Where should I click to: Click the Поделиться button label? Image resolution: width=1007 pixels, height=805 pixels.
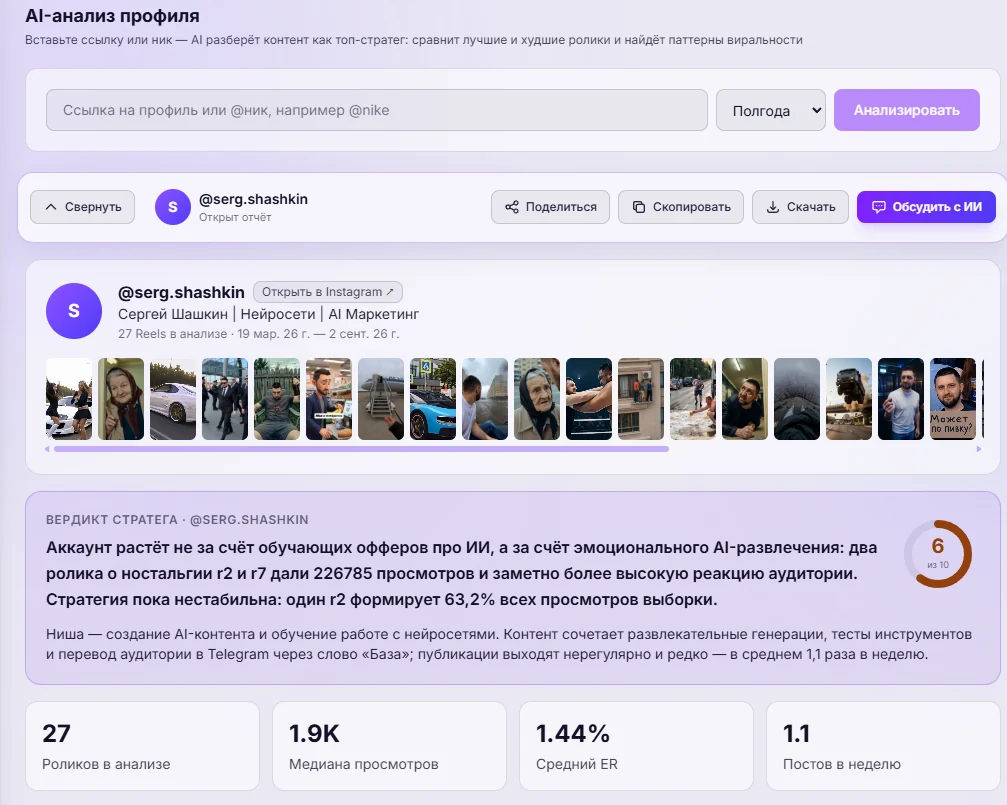click(x=561, y=207)
